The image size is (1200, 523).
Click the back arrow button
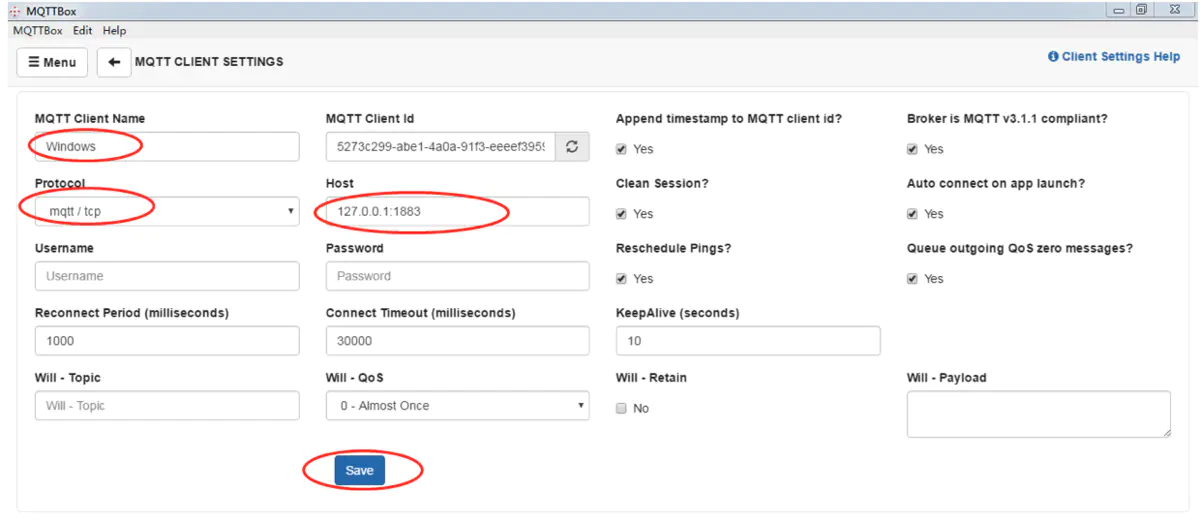coord(114,62)
